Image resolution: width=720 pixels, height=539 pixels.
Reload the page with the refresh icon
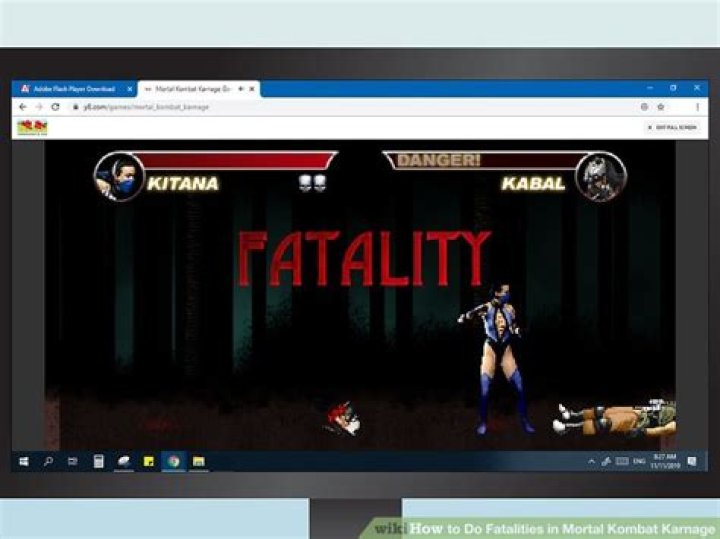56,107
